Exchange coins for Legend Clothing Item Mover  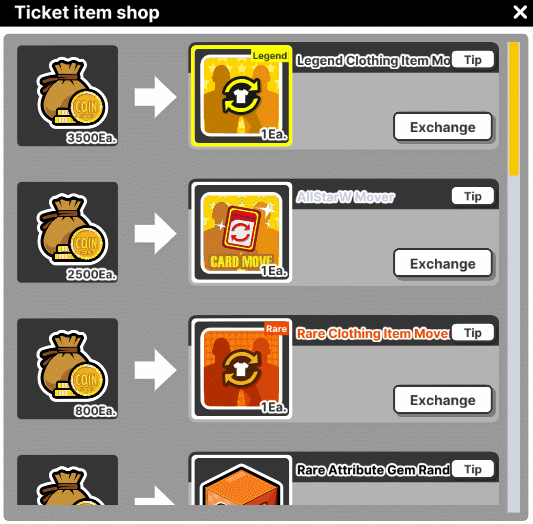click(x=443, y=127)
